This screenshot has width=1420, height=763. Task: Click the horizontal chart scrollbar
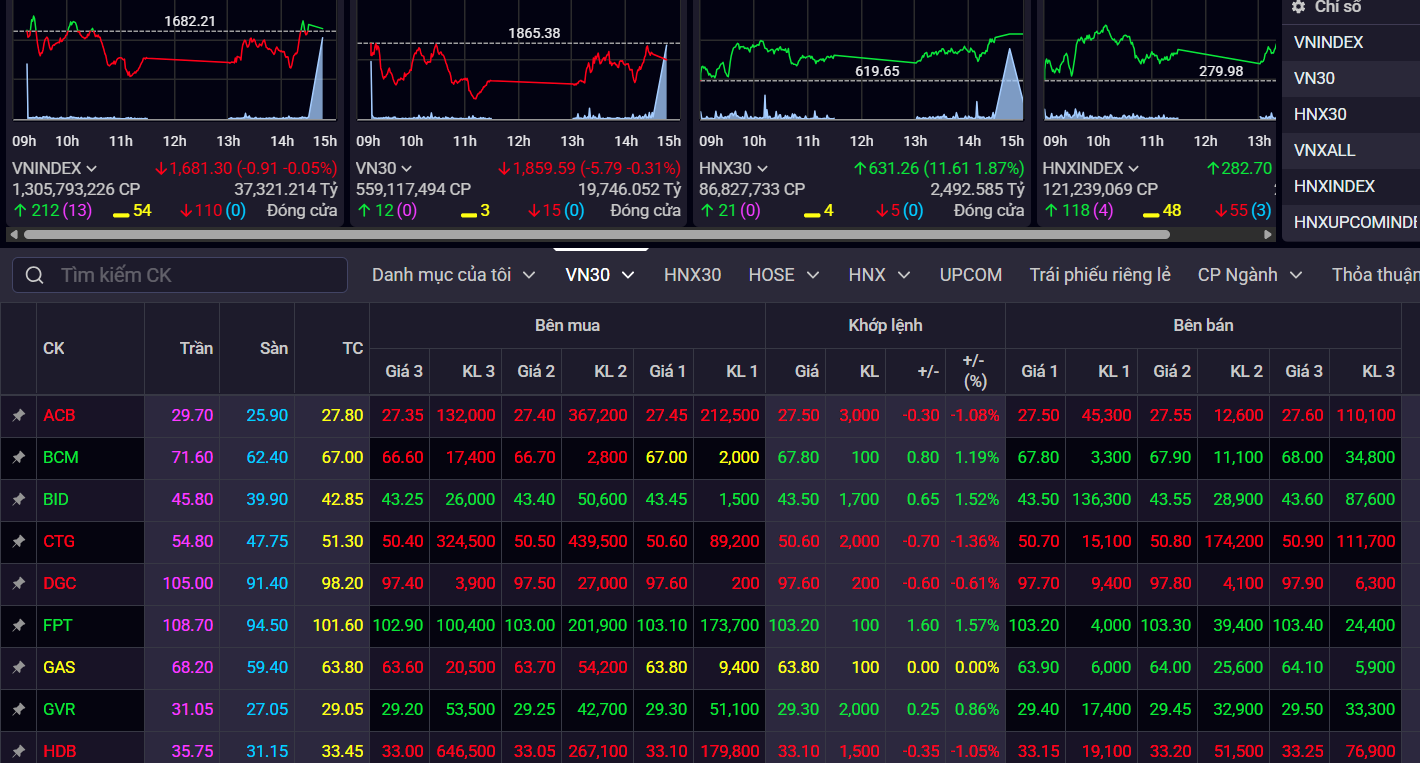tap(596, 235)
